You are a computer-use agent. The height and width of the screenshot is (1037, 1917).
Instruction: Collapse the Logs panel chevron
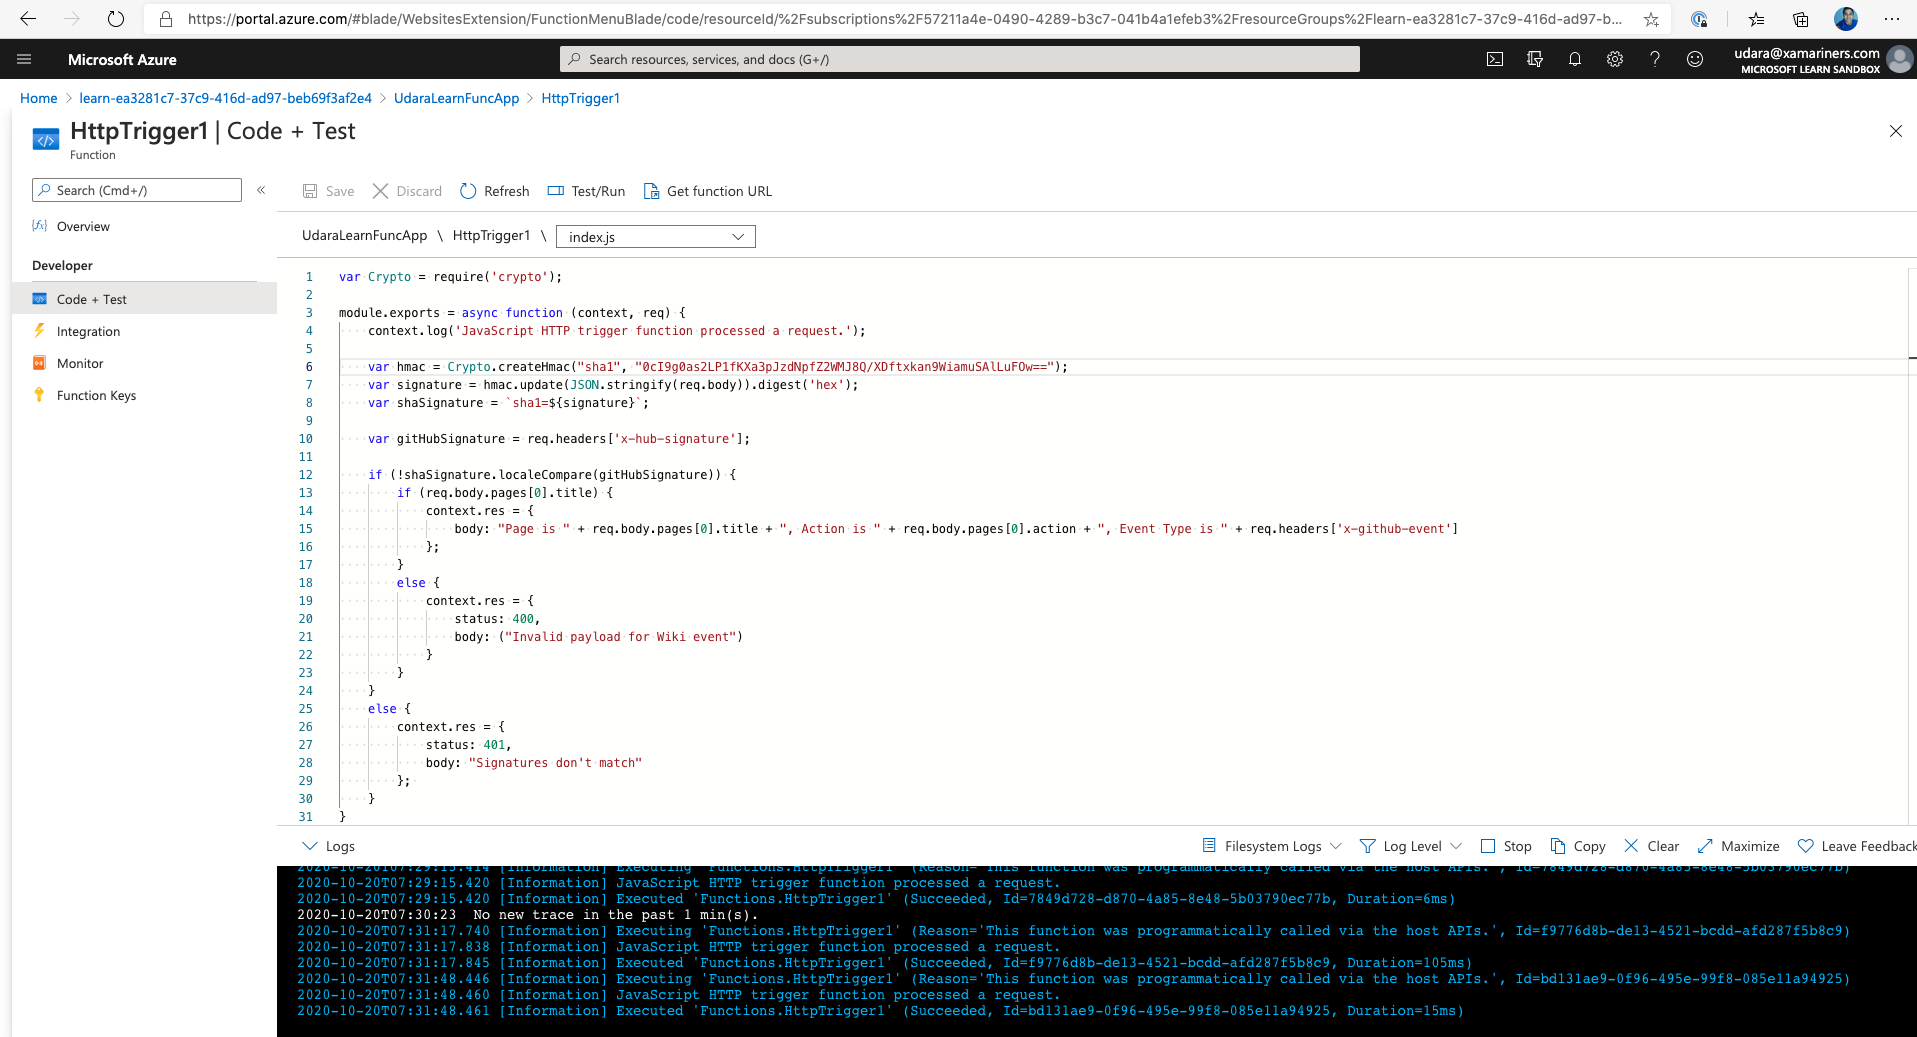coord(310,846)
